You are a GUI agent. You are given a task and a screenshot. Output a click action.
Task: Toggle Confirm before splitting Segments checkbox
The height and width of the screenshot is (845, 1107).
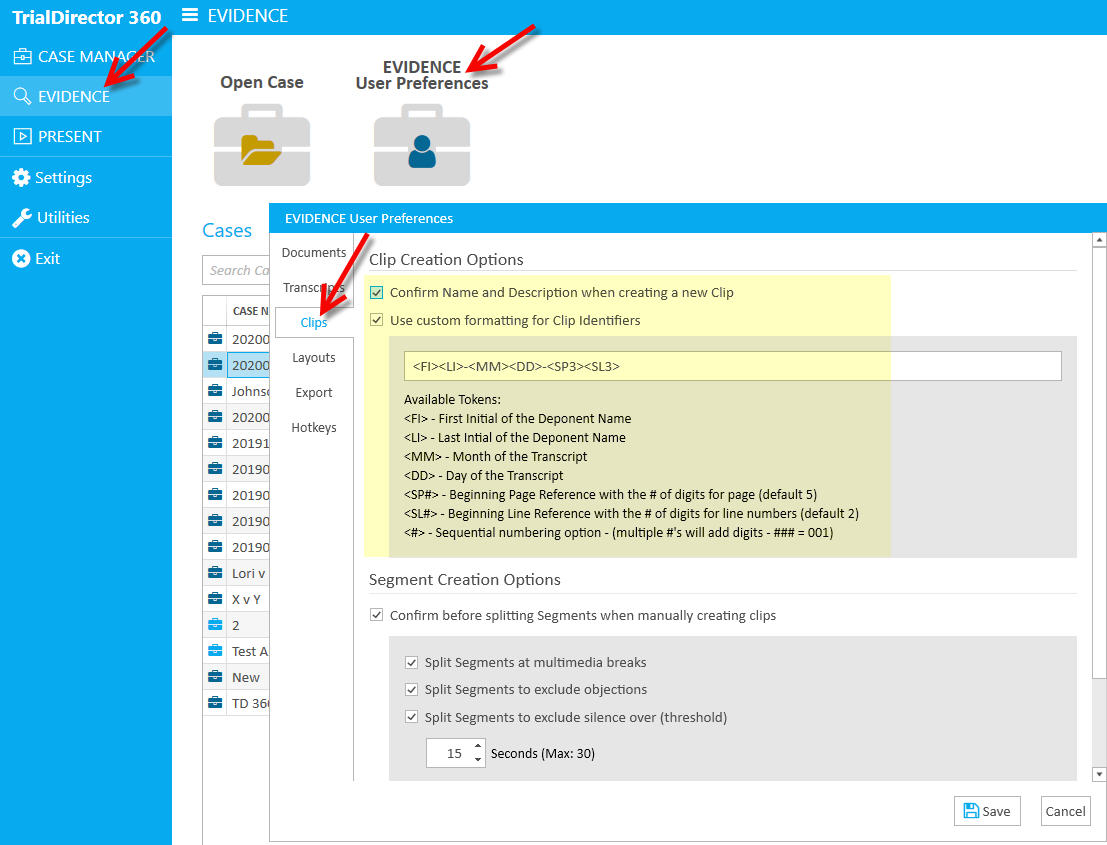(x=376, y=615)
